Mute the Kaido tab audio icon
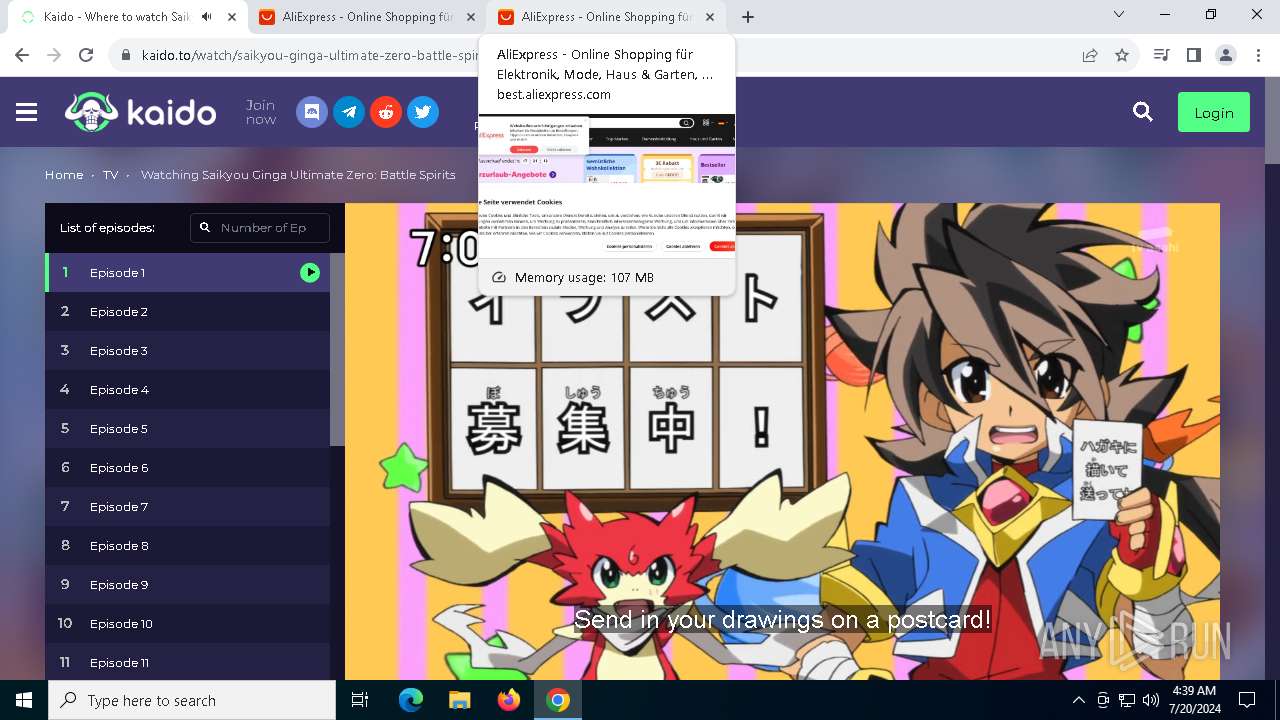1280x720 pixels. tap(207, 17)
